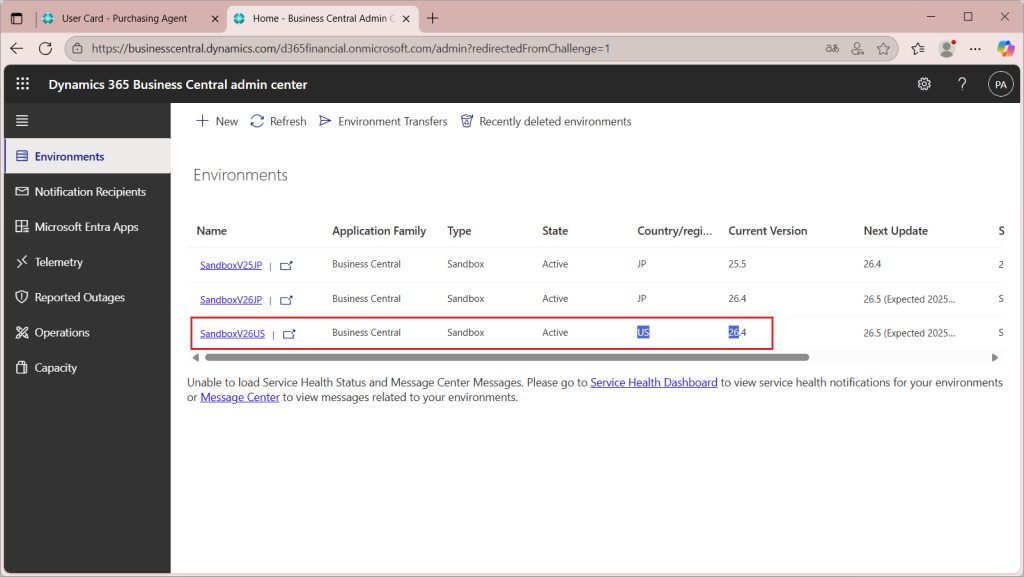Open the browser profile avatar
Screen dimensions: 1024x577
coord(946,48)
